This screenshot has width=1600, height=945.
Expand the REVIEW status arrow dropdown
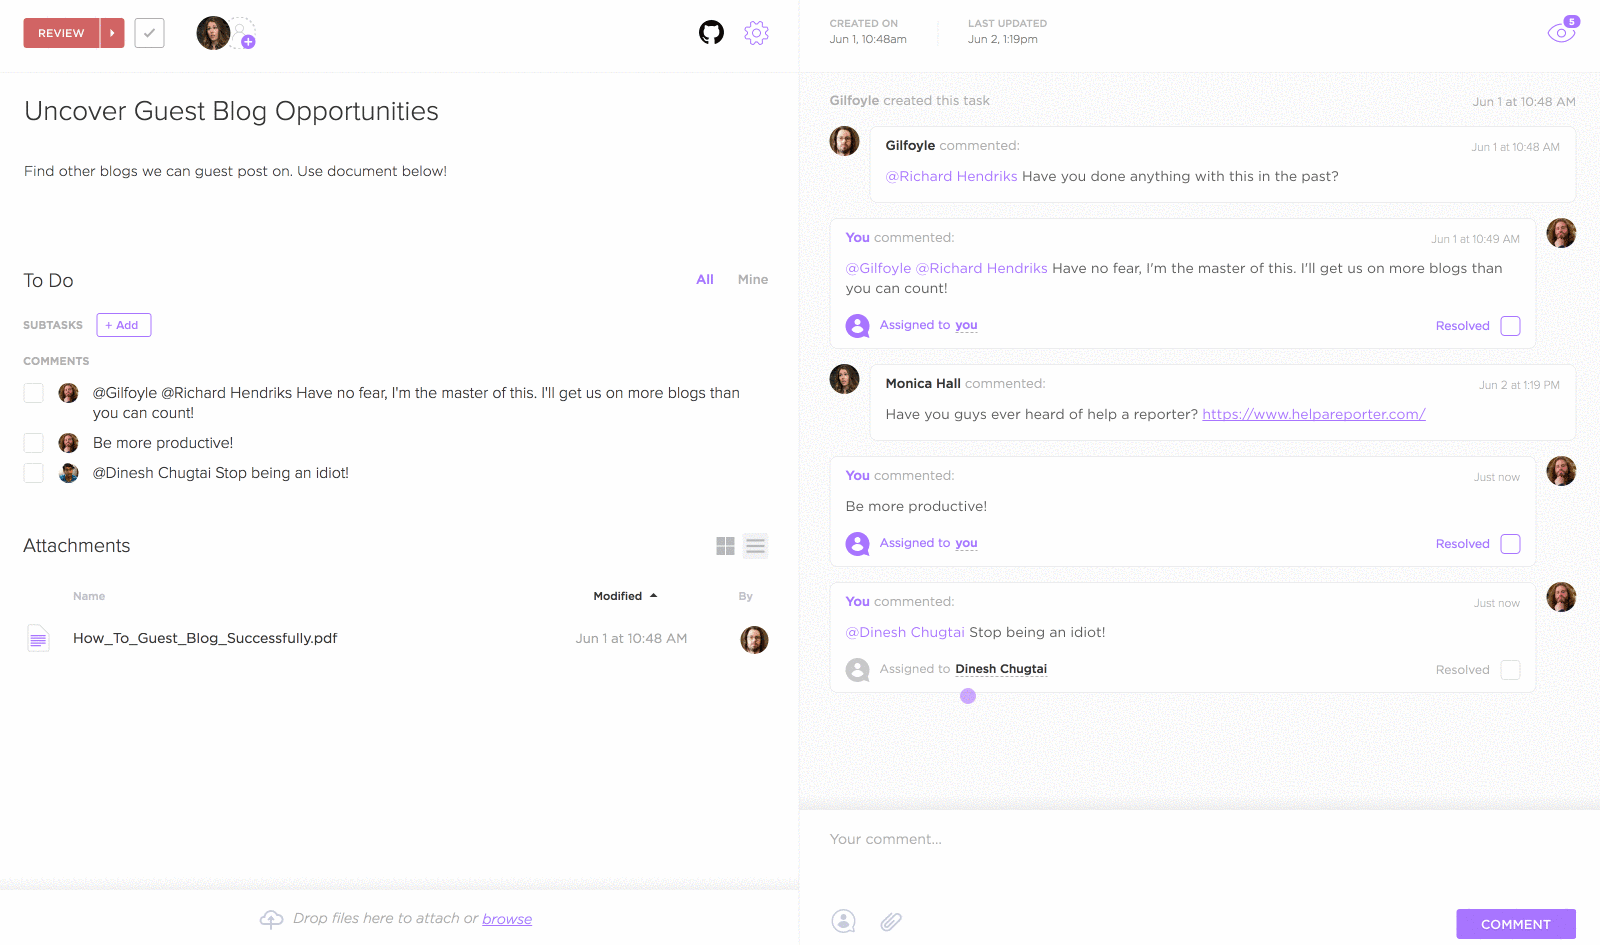(x=112, y=33)
